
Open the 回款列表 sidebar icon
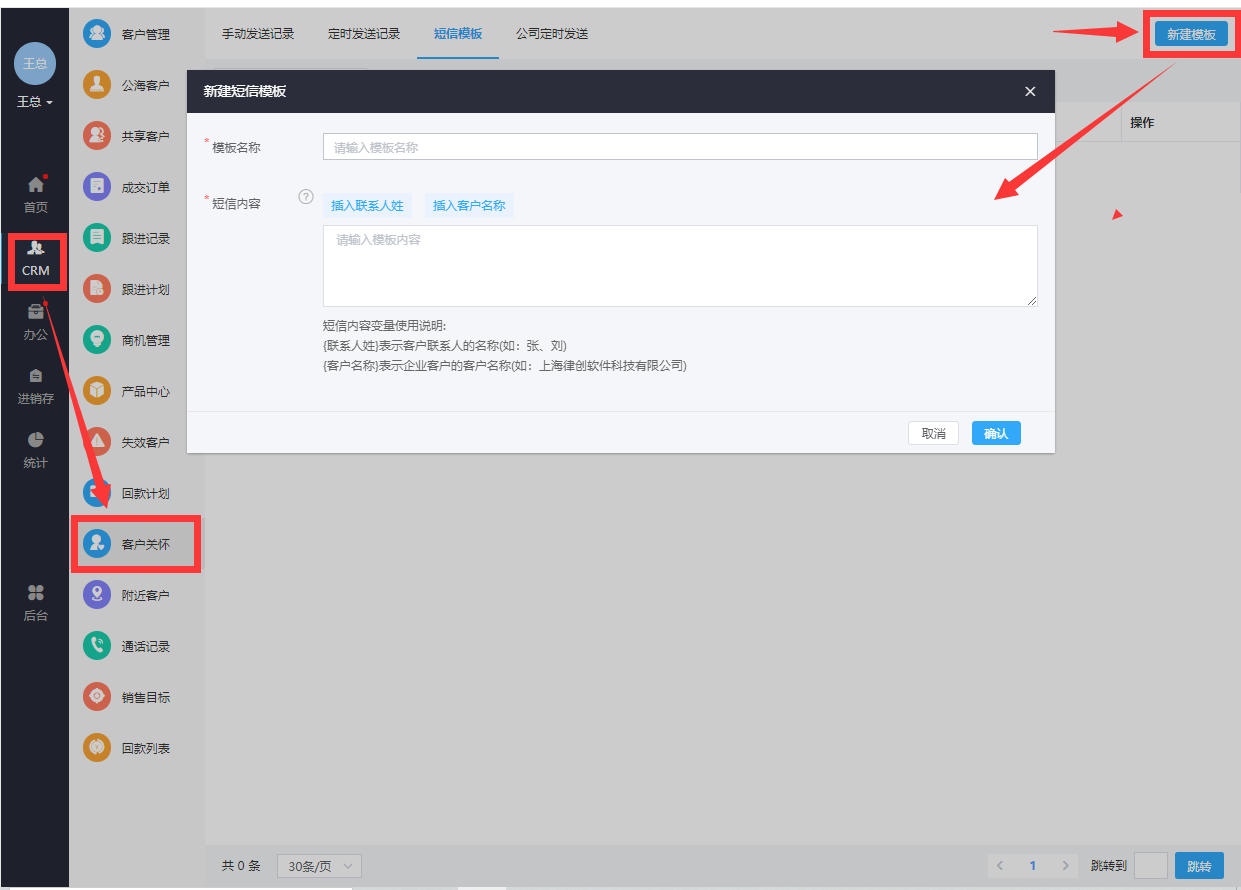click(x=97, y=748)
